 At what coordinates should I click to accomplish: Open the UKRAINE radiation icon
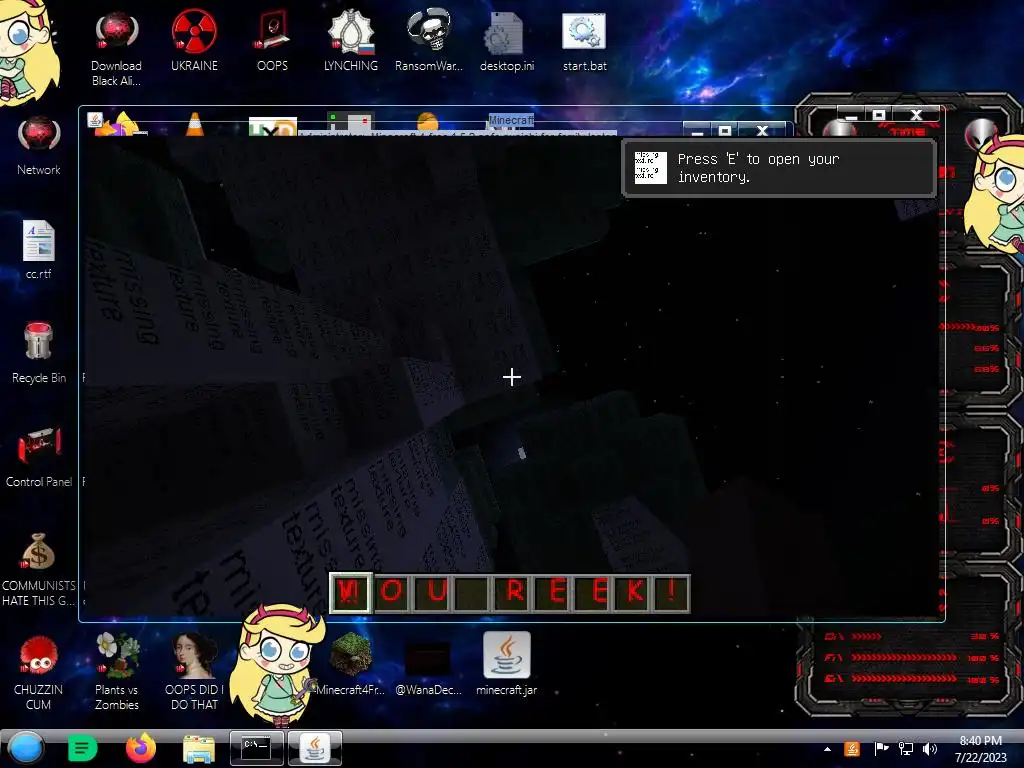coord(194,41)
